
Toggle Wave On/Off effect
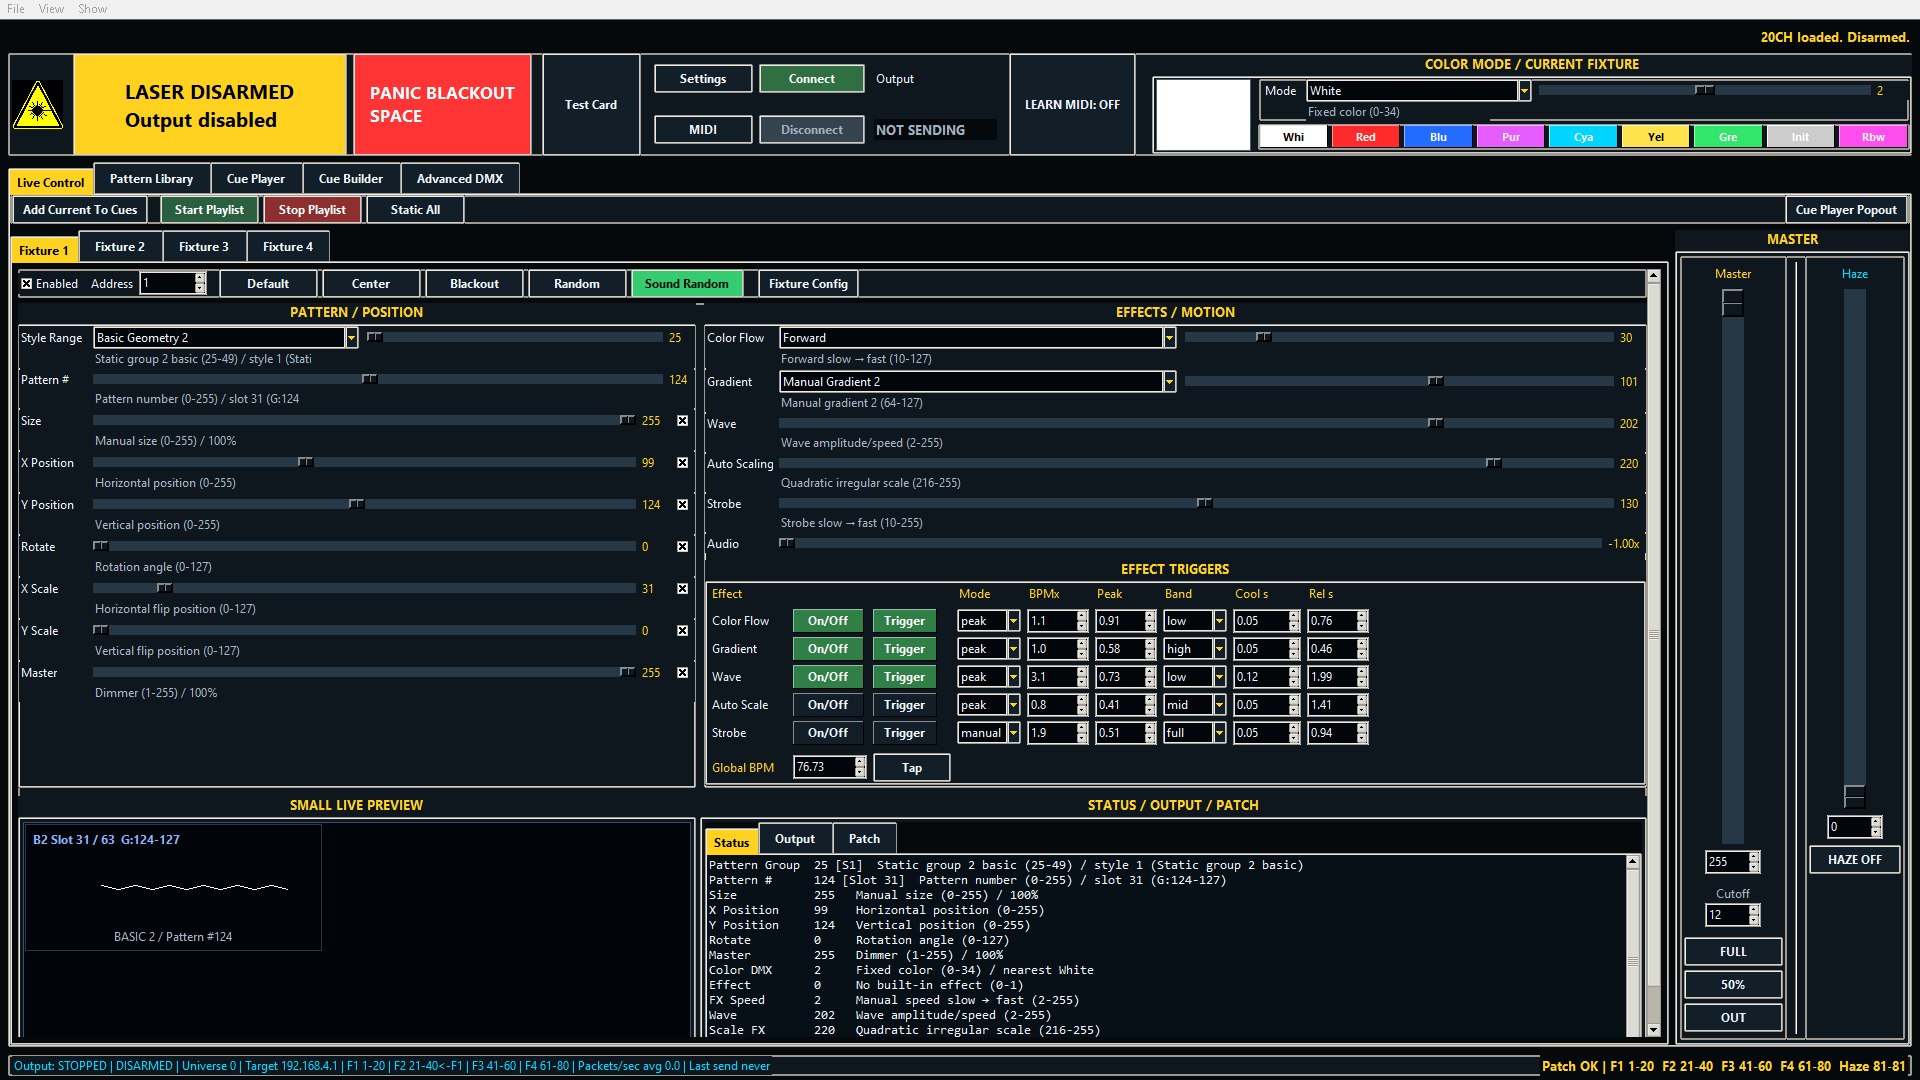(828, 677)
